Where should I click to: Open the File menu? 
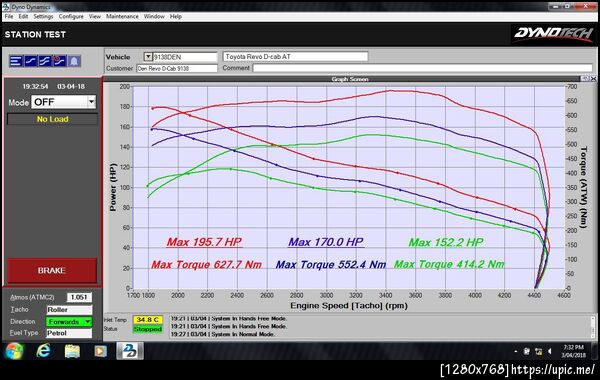(9, 16)
